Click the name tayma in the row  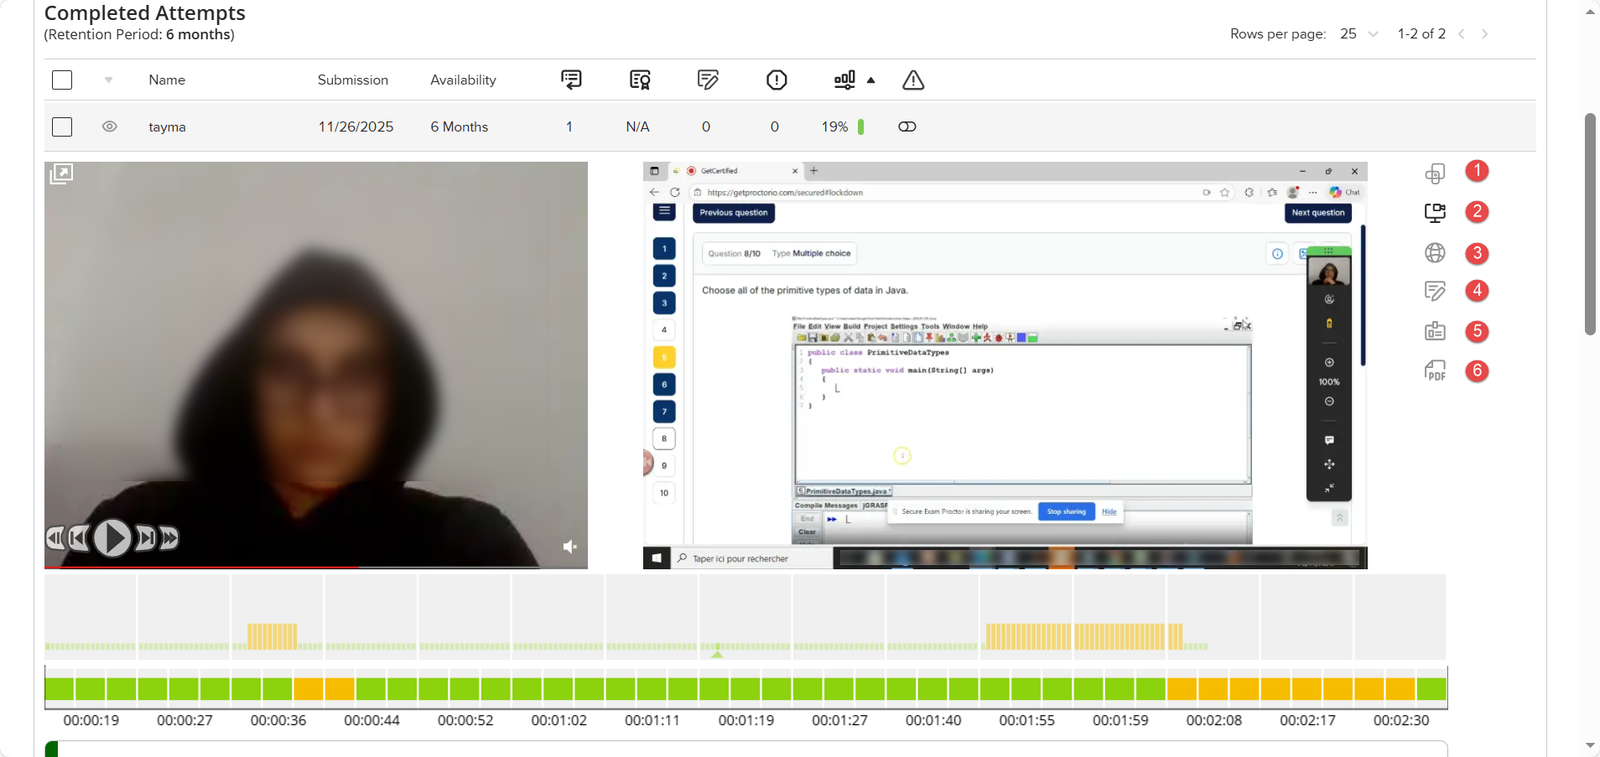[x=167, y=127]
